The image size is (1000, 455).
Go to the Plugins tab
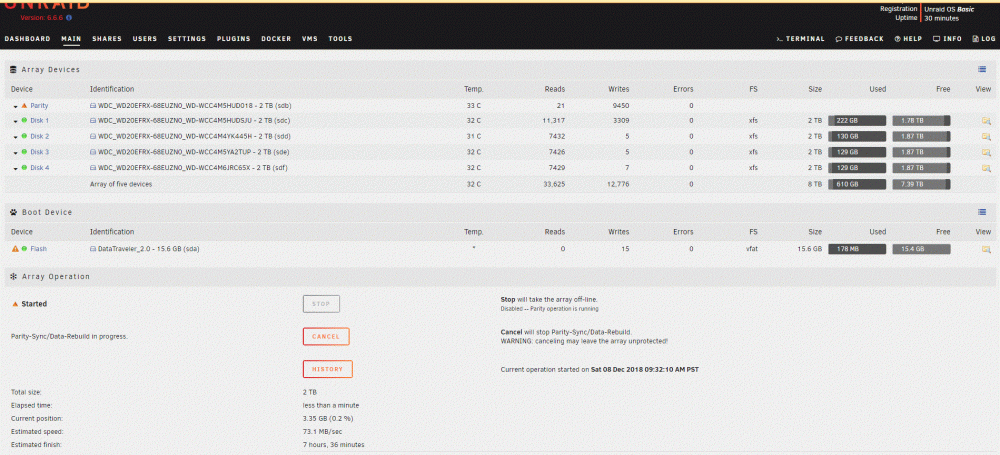(233, 39)
